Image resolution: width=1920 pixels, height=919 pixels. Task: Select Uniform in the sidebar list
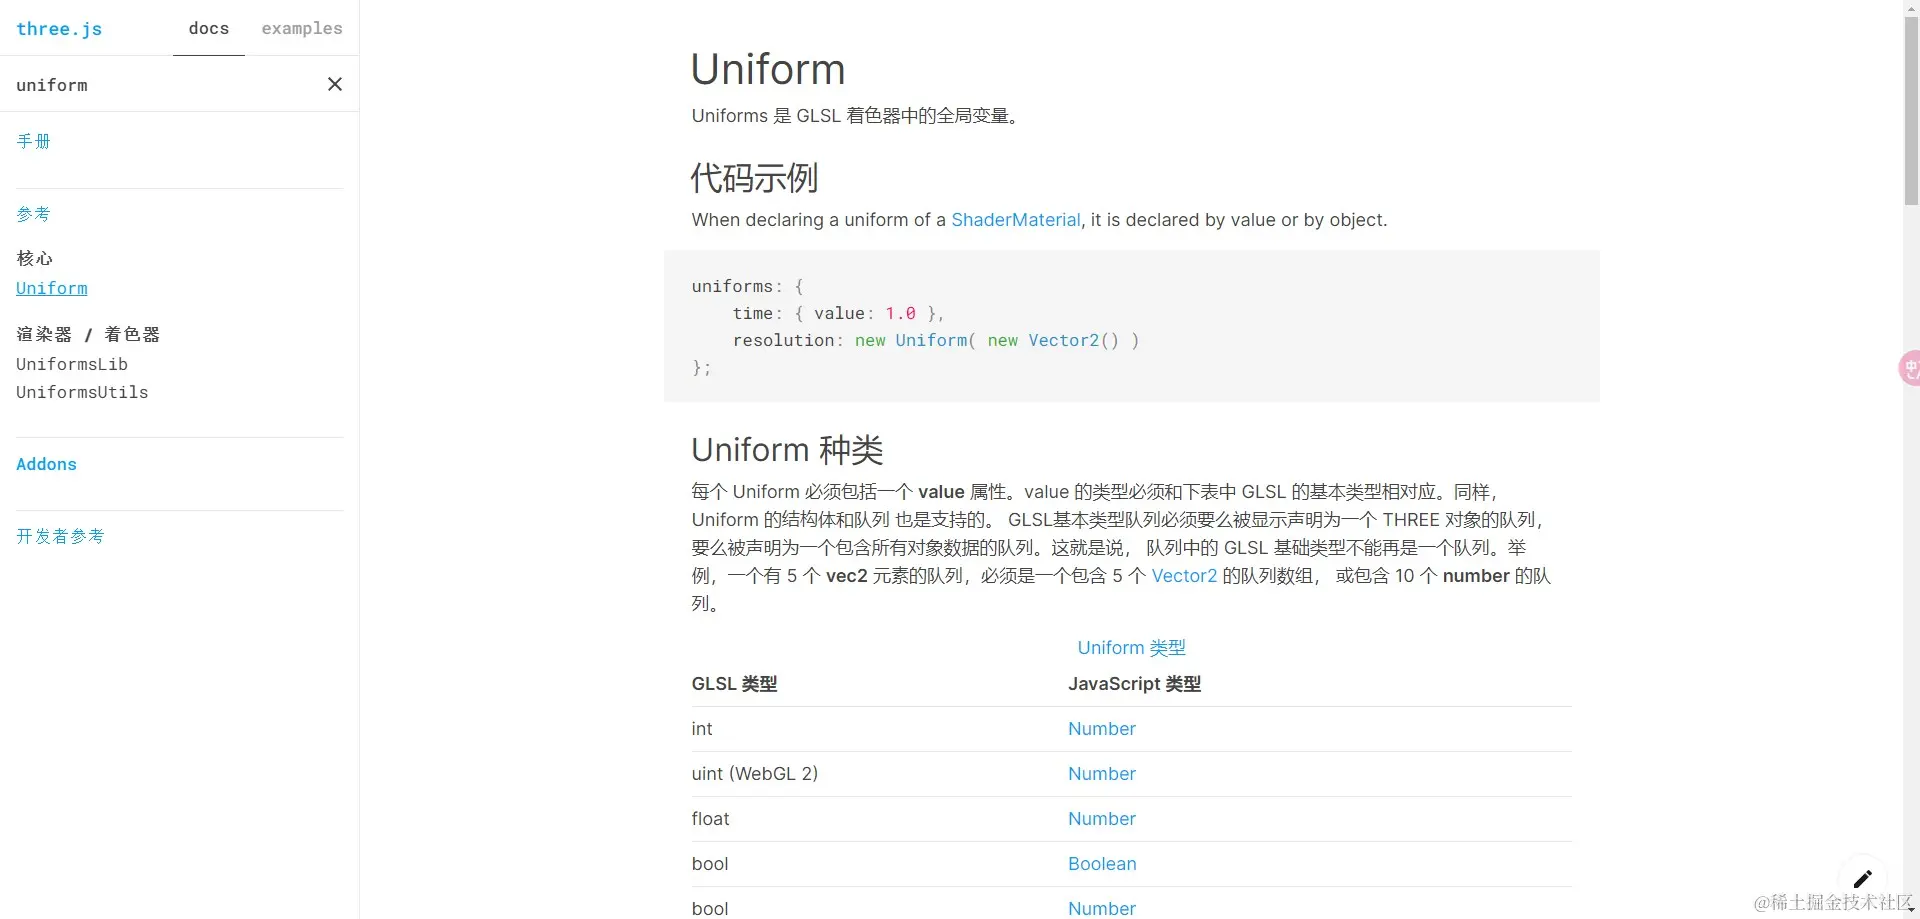[x=52, y=288]
